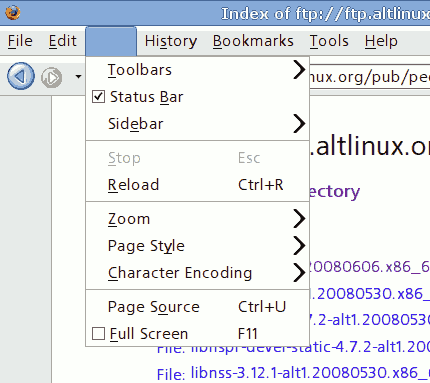Open the File menu
The image size is (430, 383).
click(x=20, y=41)
